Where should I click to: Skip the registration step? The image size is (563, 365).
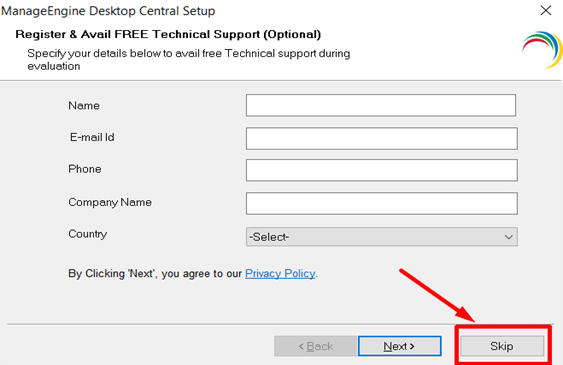pyautogui.click(x=502, y=346)
